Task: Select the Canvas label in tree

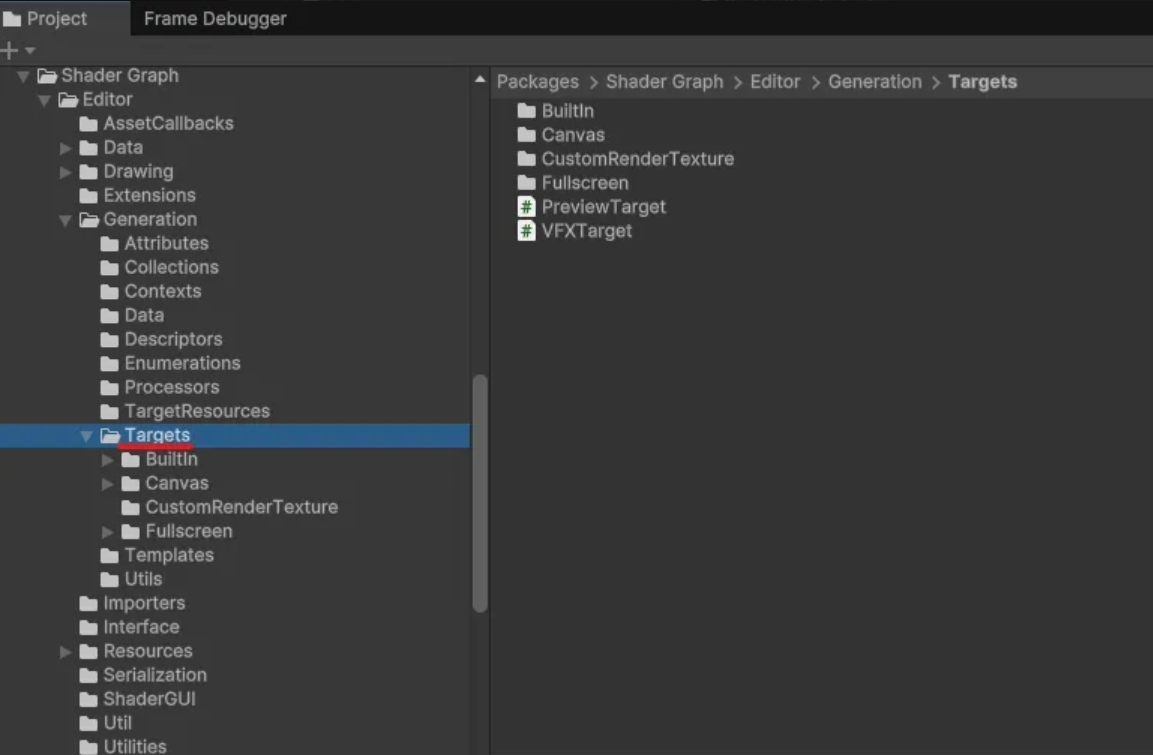Action: click(177, 484)
